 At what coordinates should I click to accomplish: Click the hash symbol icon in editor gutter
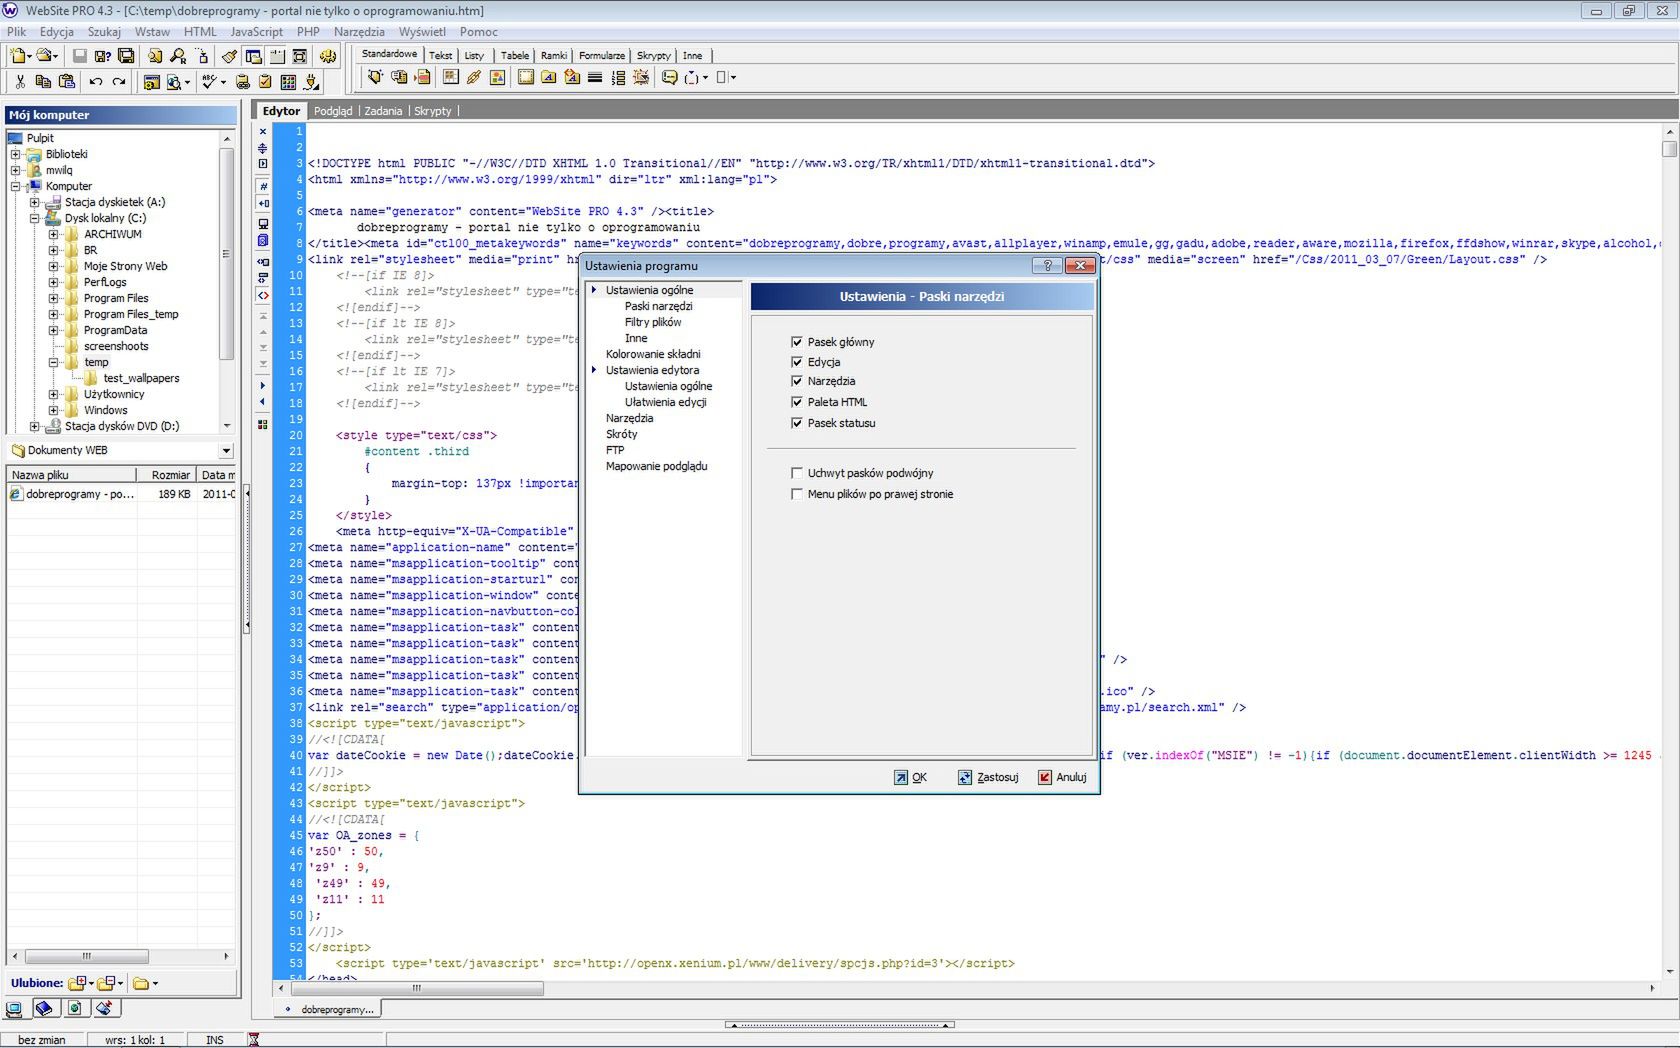click(263, 186)
